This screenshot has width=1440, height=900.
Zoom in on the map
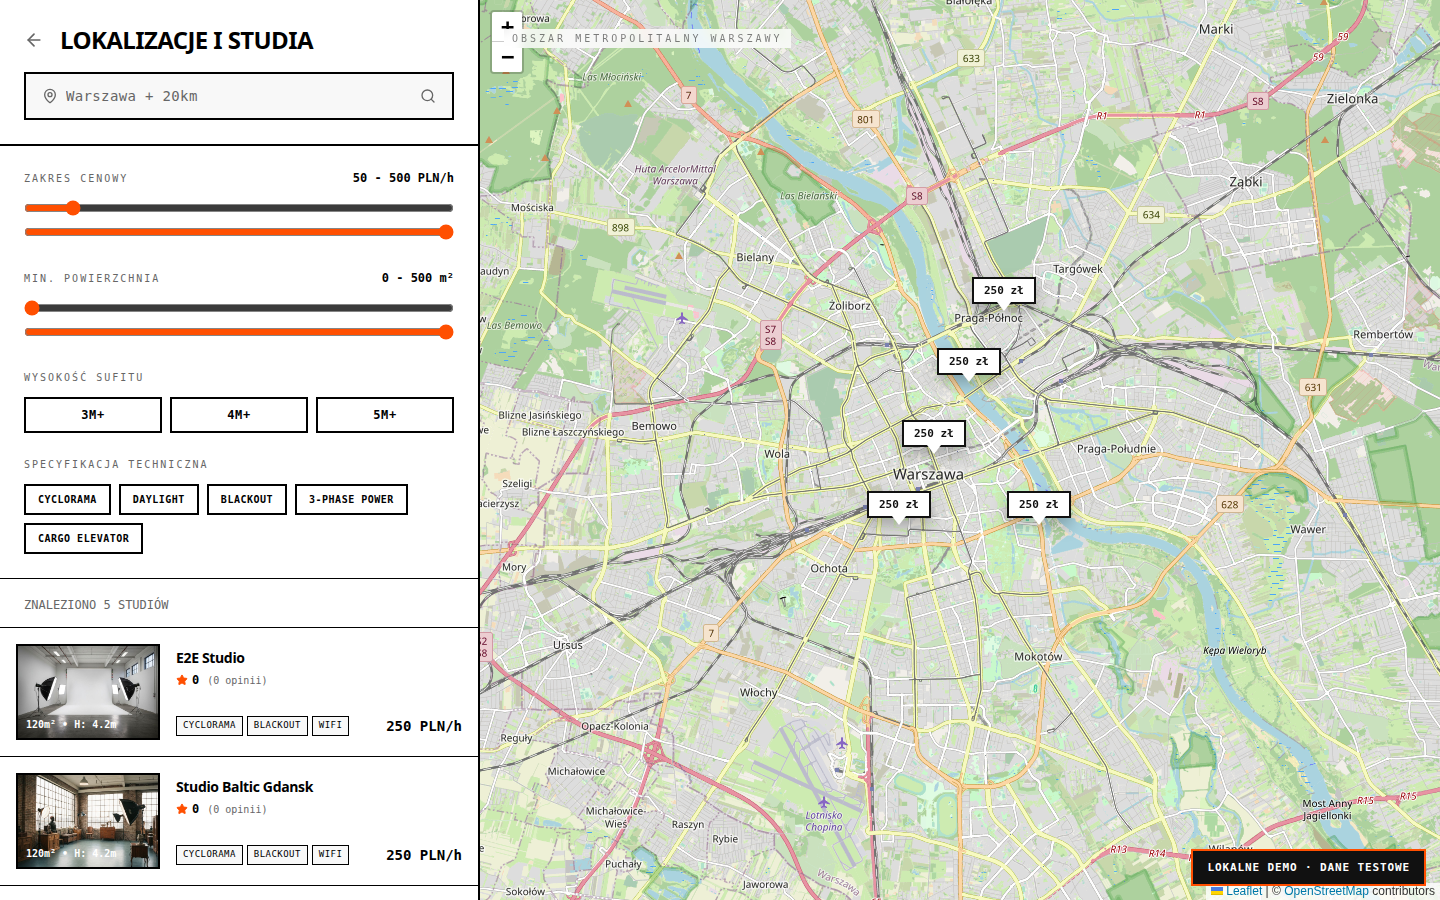tap(507, 27)
